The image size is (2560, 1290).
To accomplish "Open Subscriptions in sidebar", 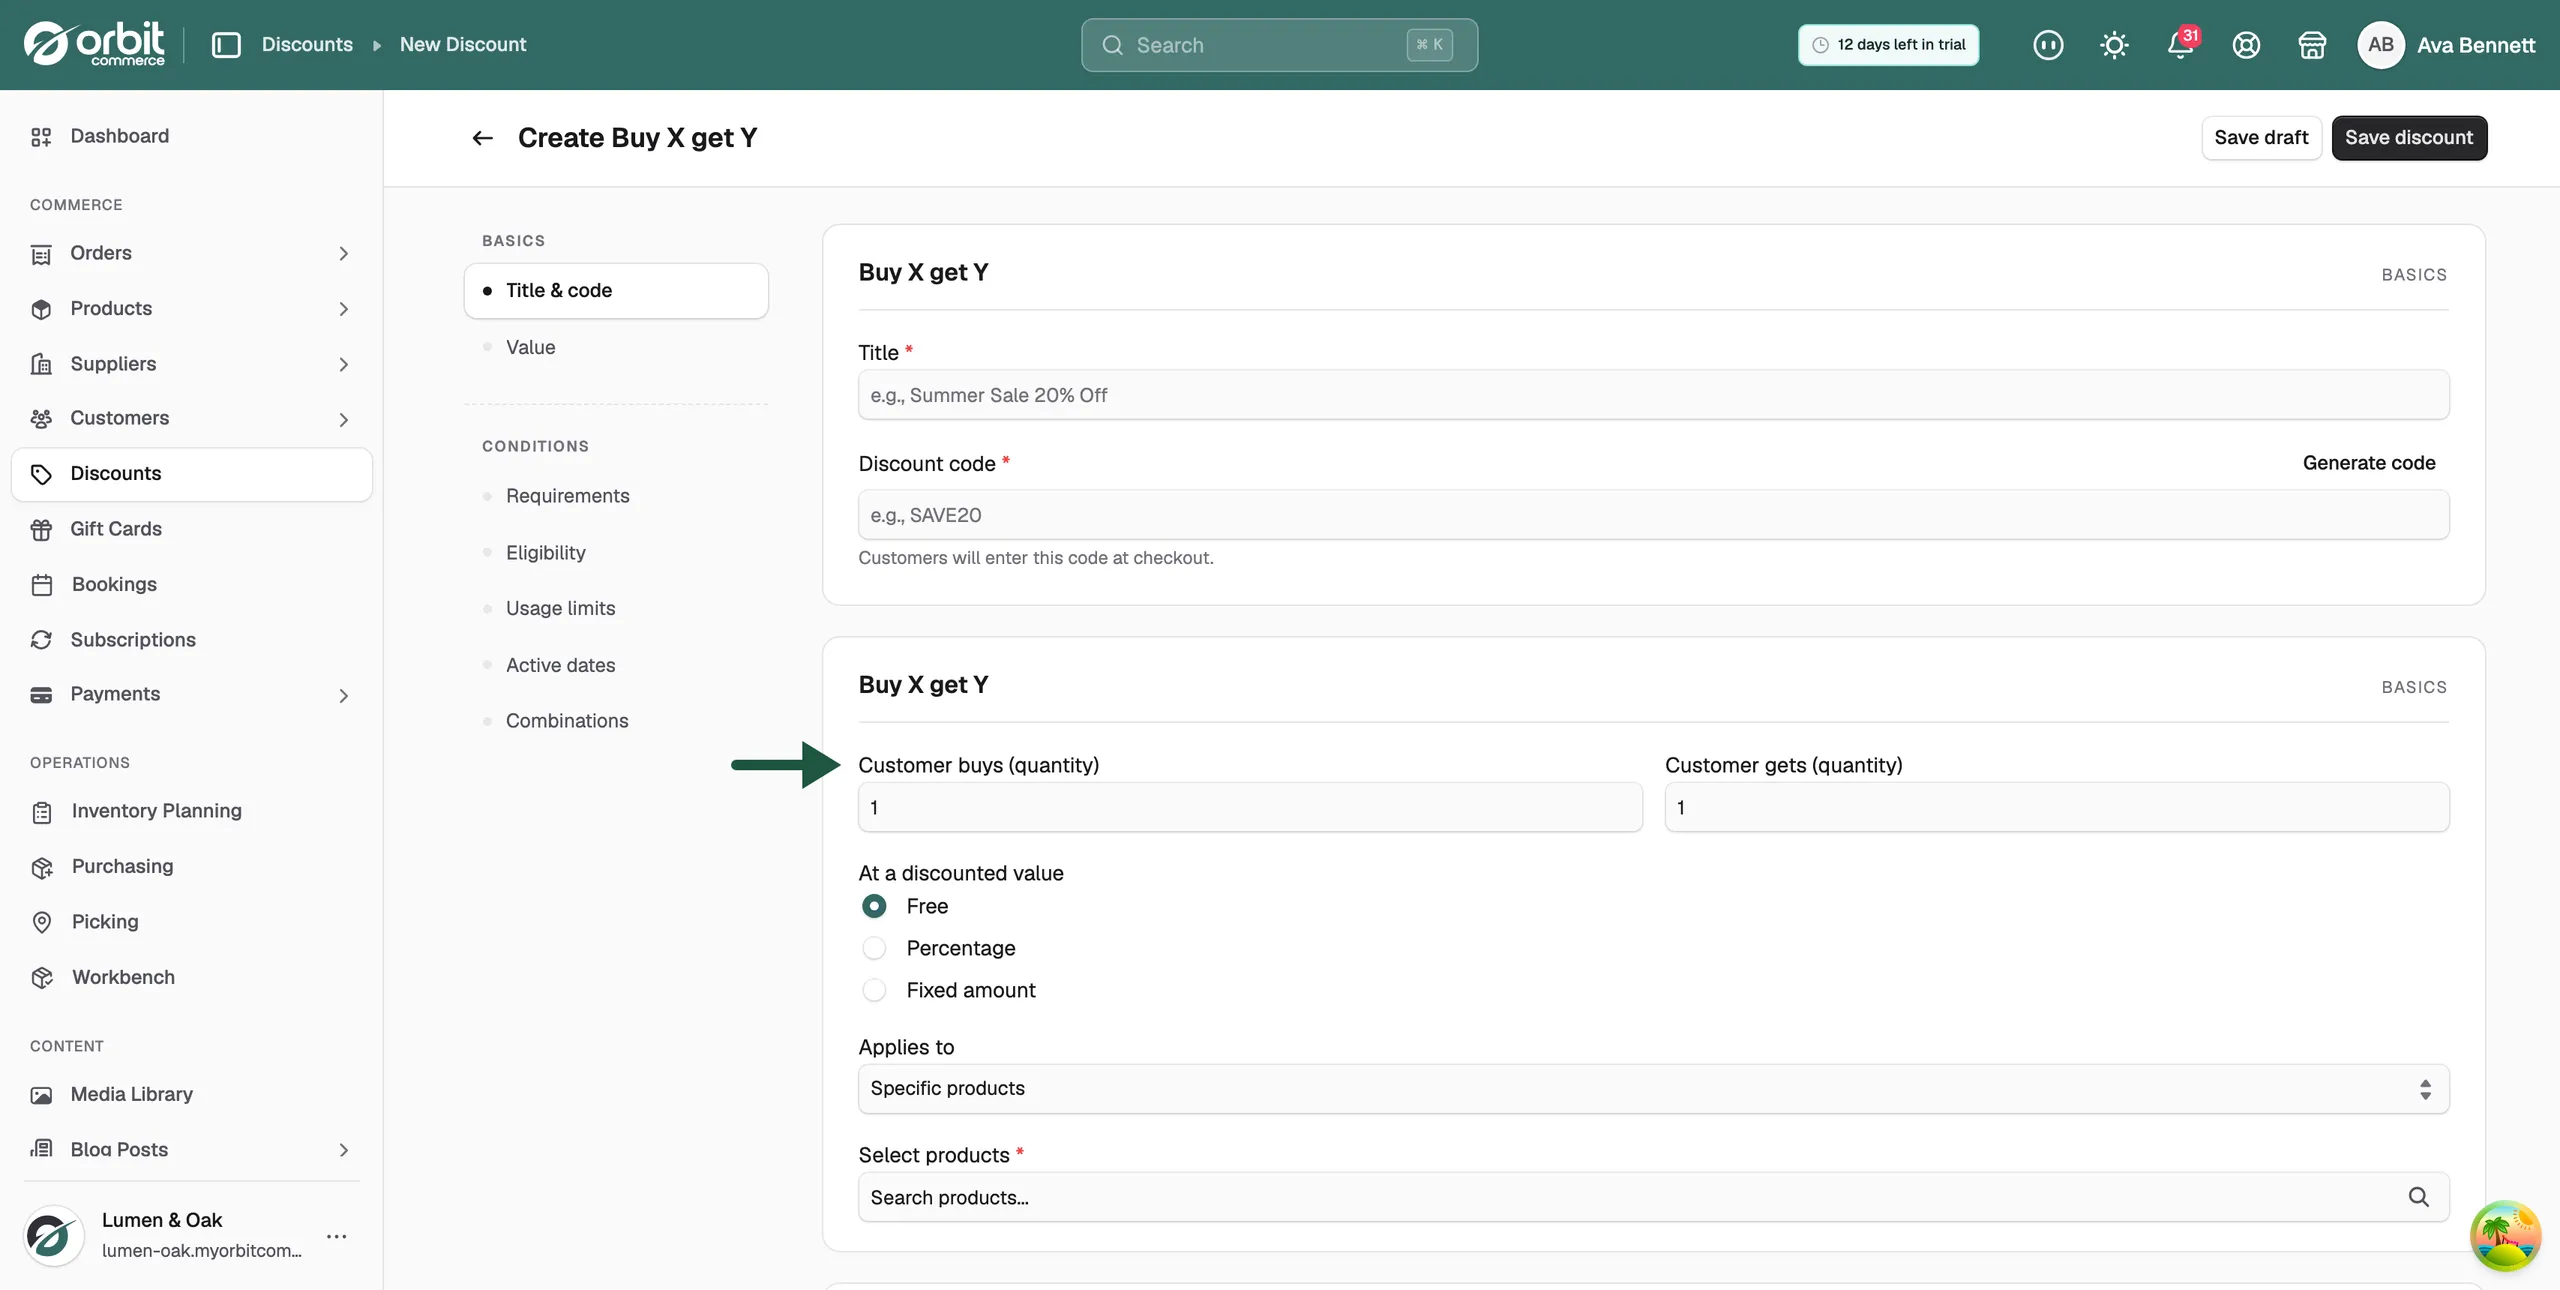I will [x=192, y=640].
